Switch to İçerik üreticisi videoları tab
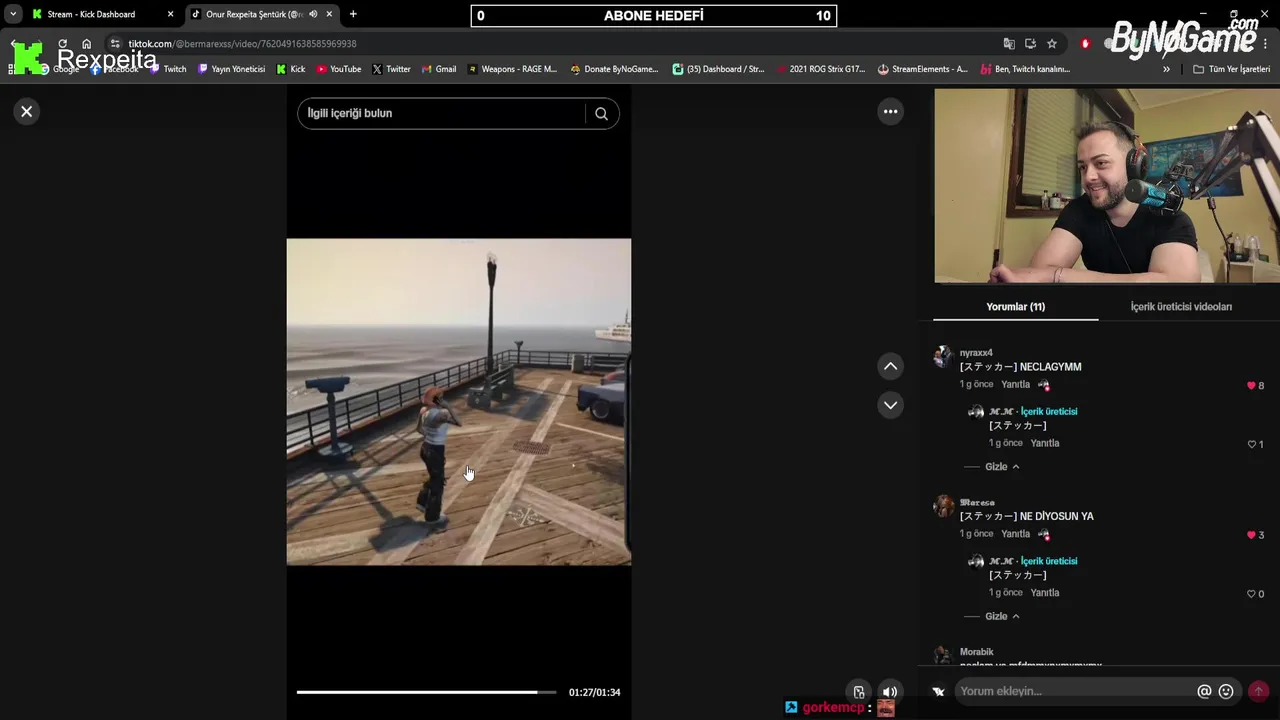 pos(1181,307)
